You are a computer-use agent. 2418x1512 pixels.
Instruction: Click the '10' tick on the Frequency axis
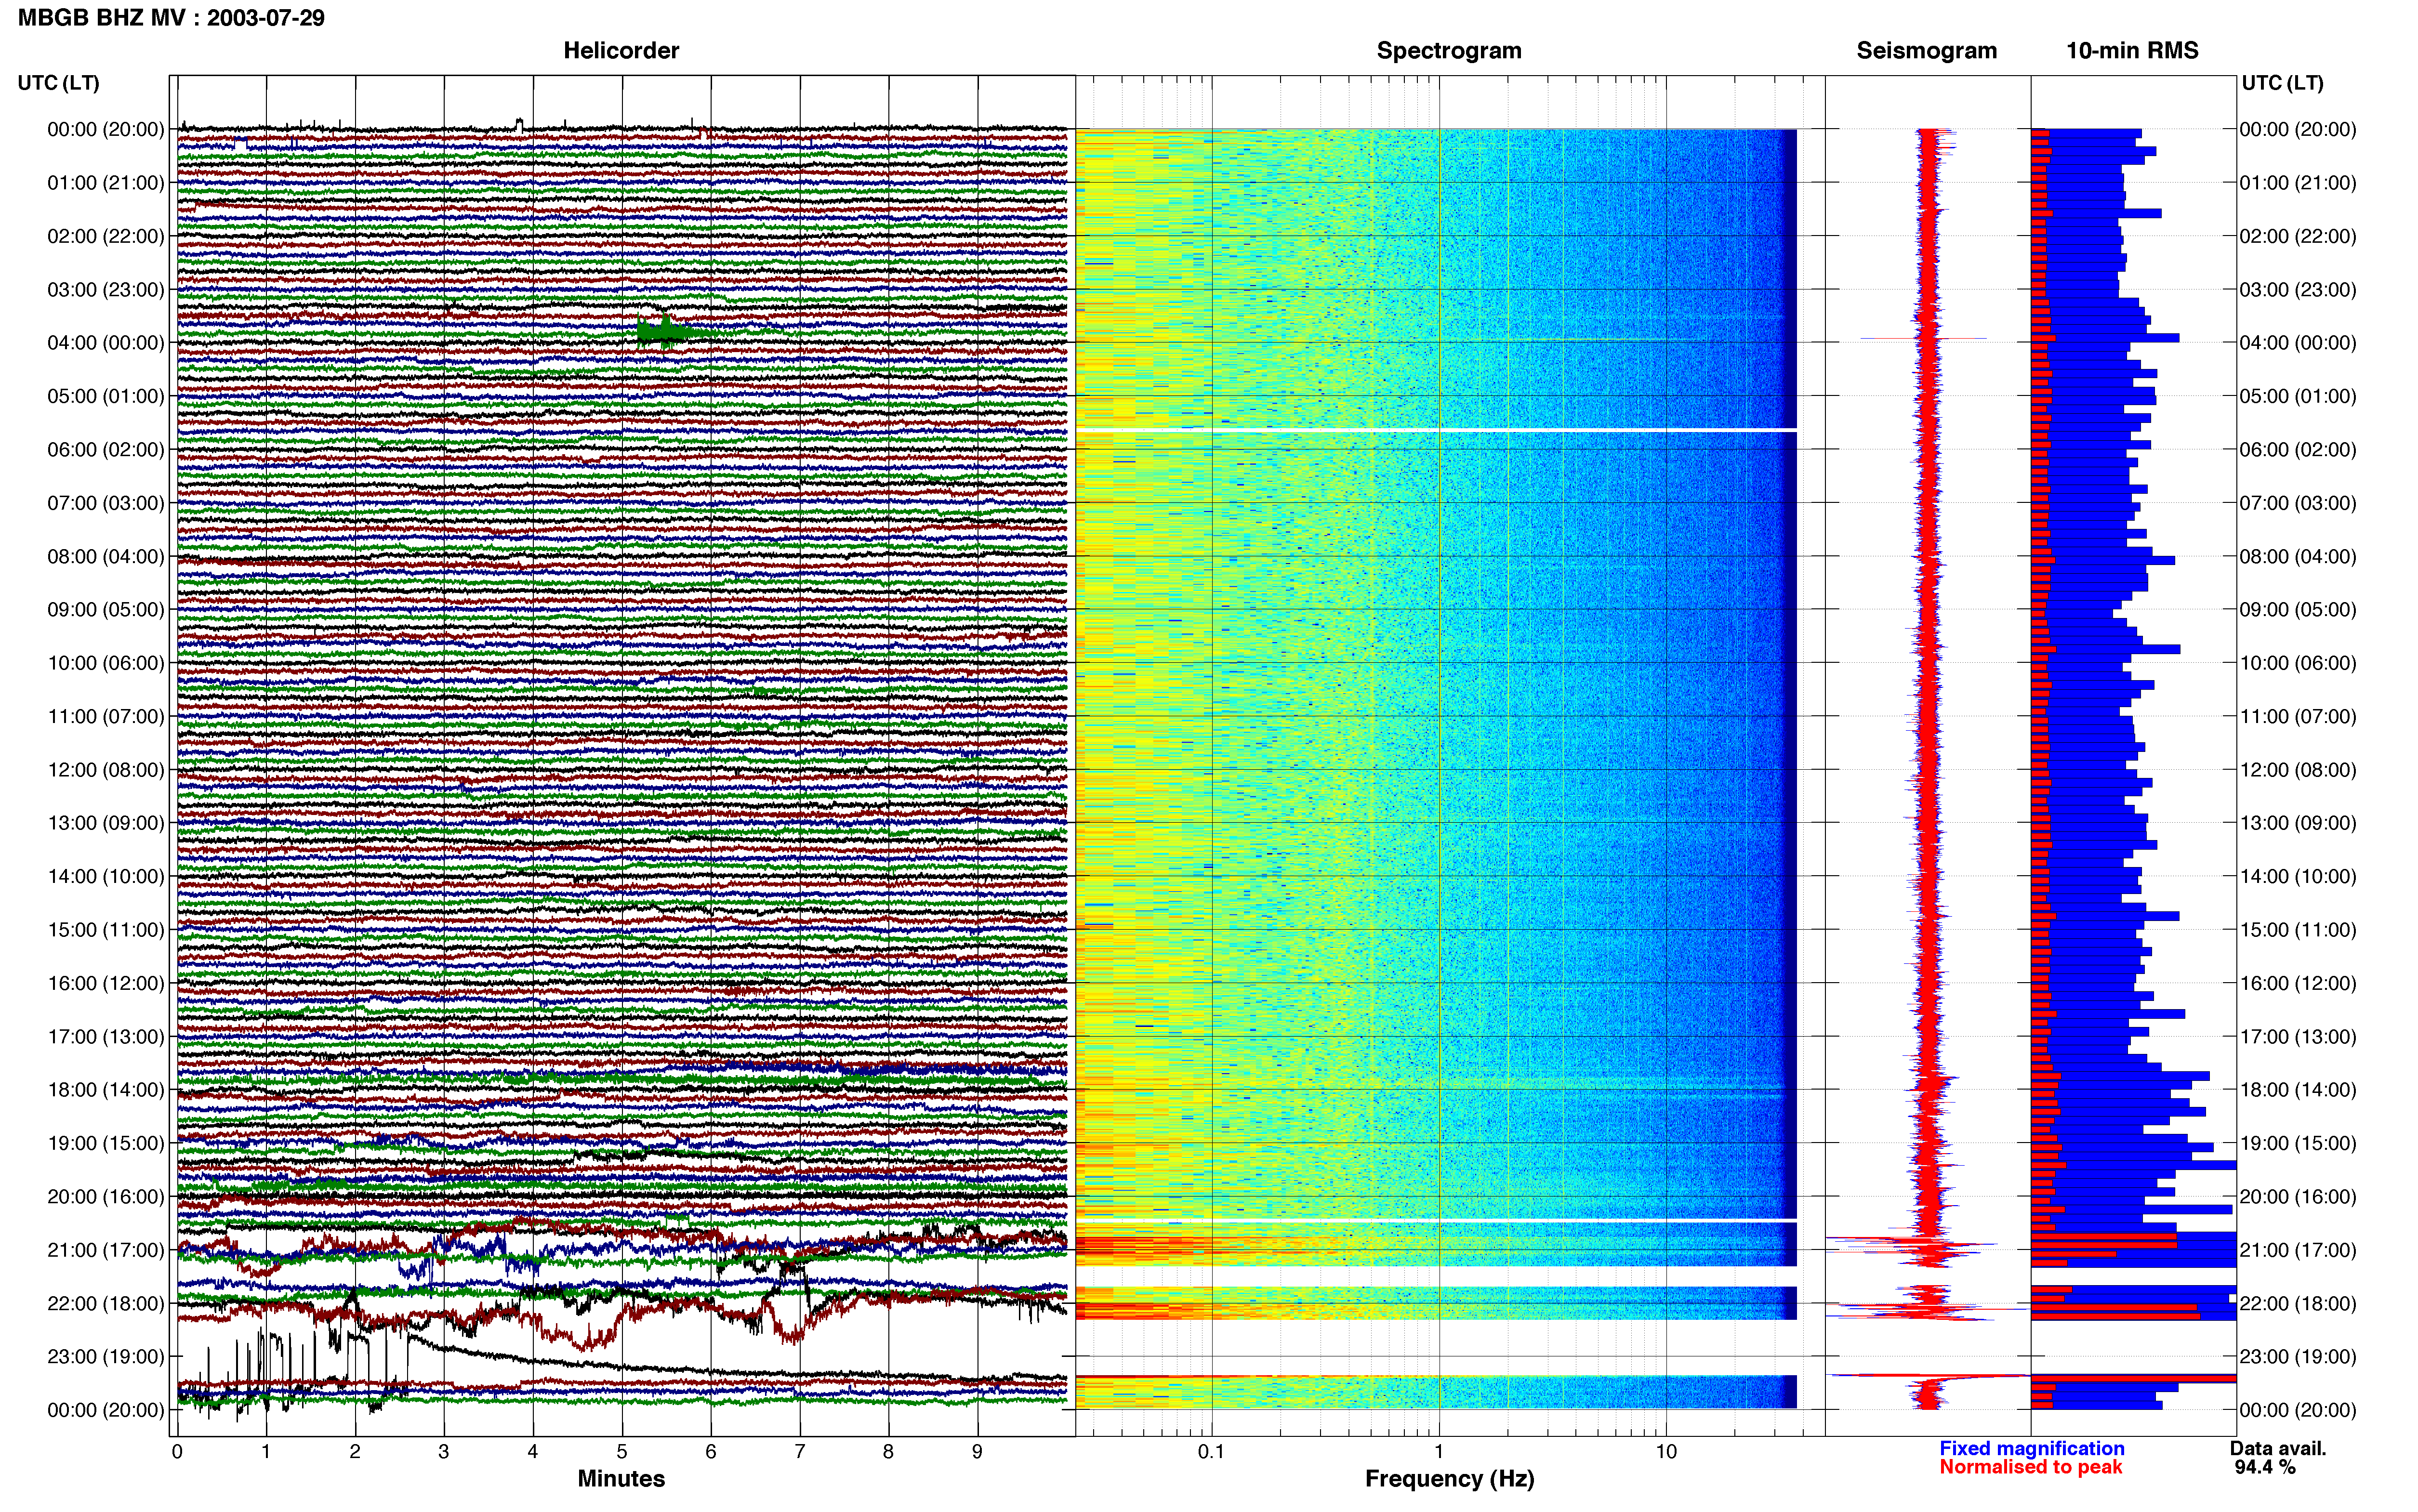tap(1666, 1452)
